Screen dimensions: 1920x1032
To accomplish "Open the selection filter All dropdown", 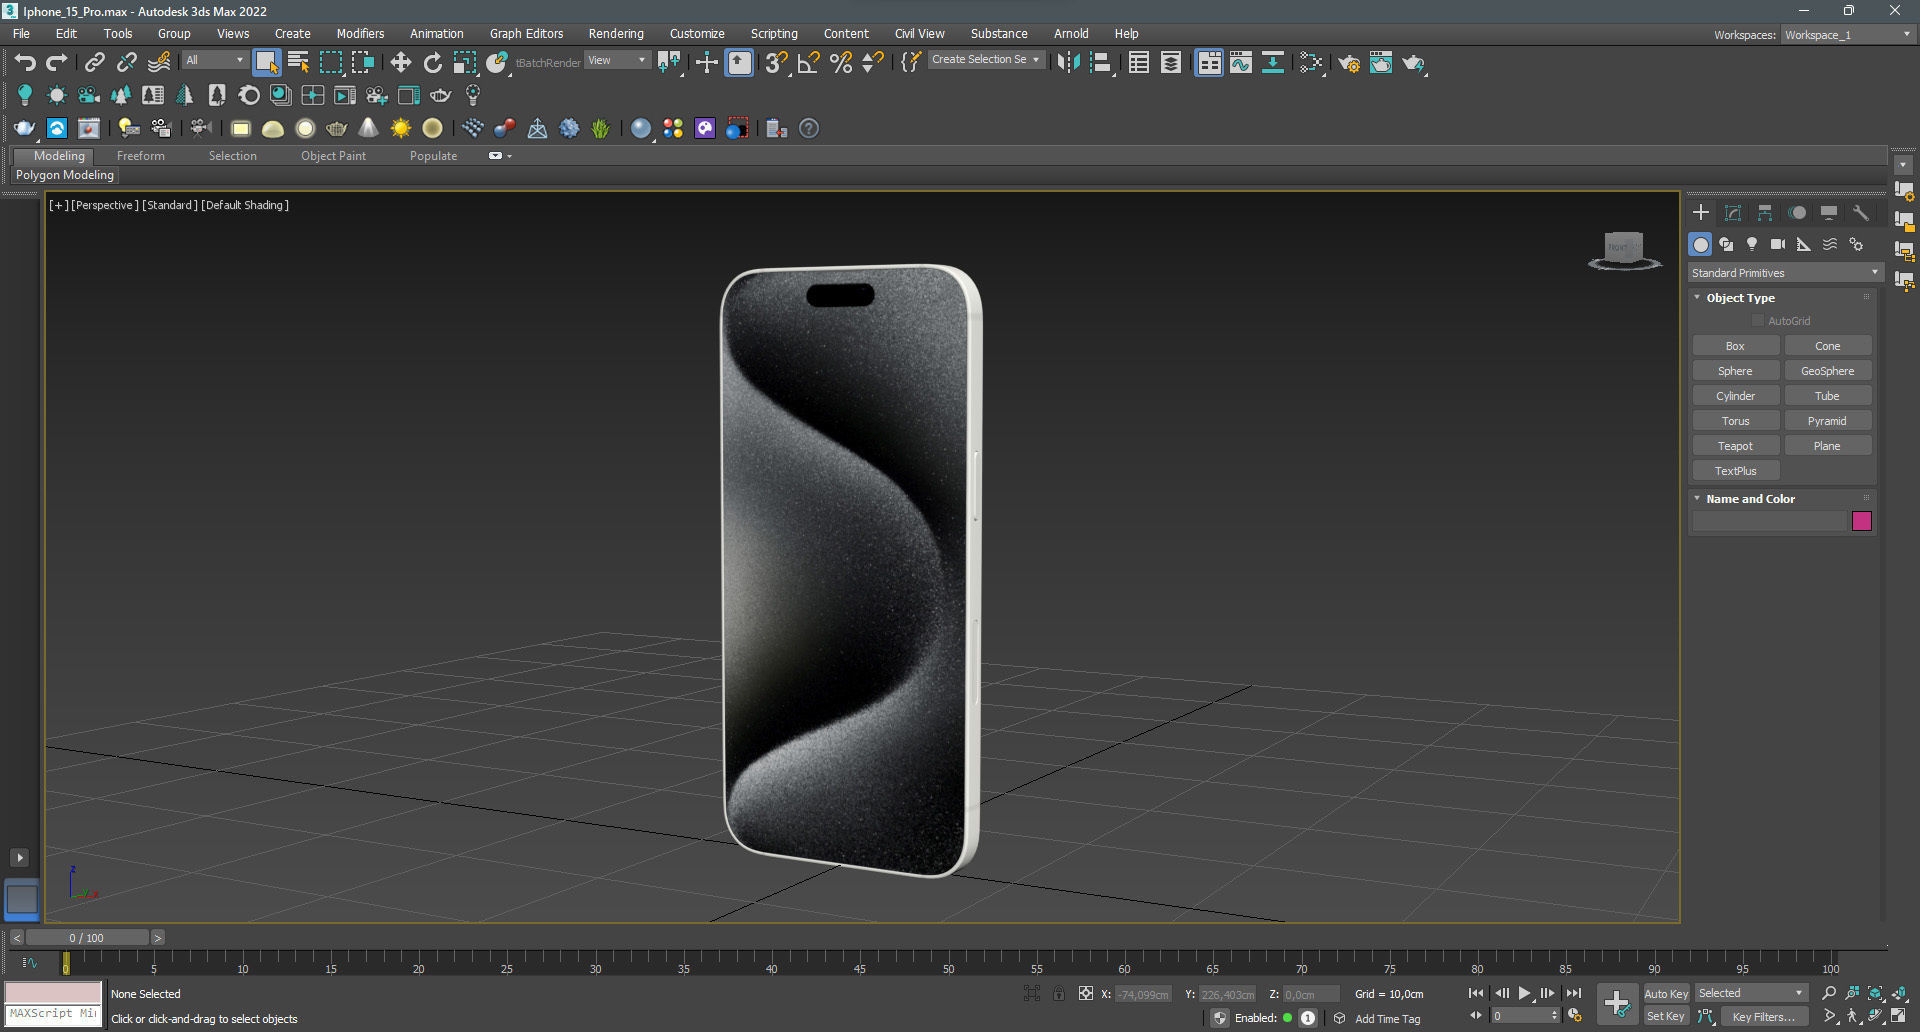I will 214,60.
